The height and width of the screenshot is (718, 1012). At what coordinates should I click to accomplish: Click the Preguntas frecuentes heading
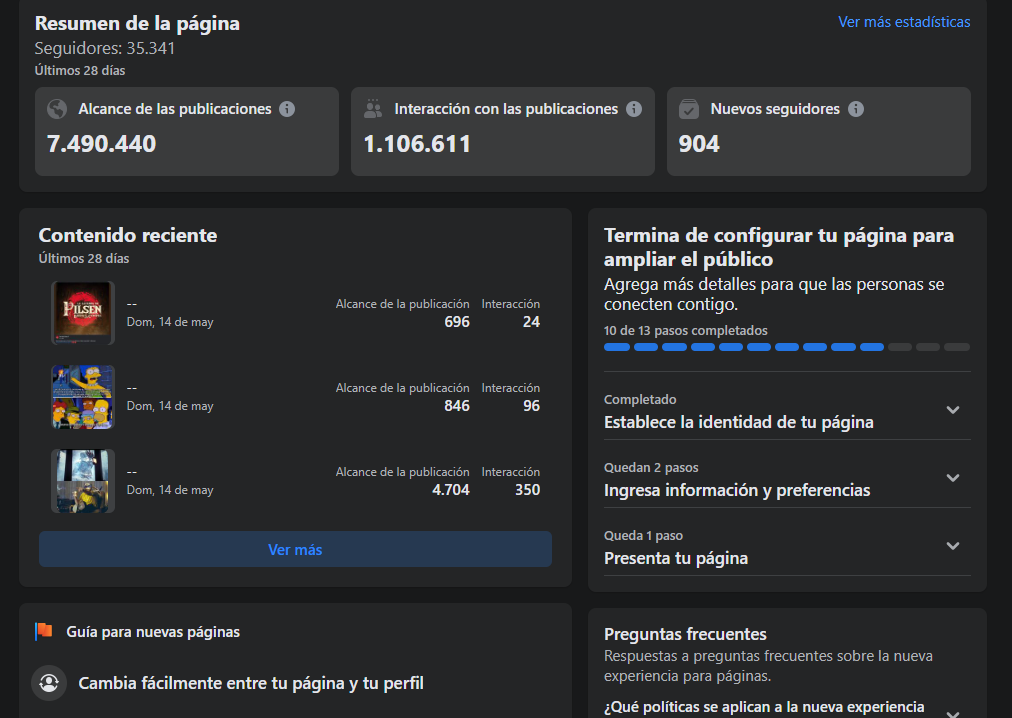pos(685,634)
